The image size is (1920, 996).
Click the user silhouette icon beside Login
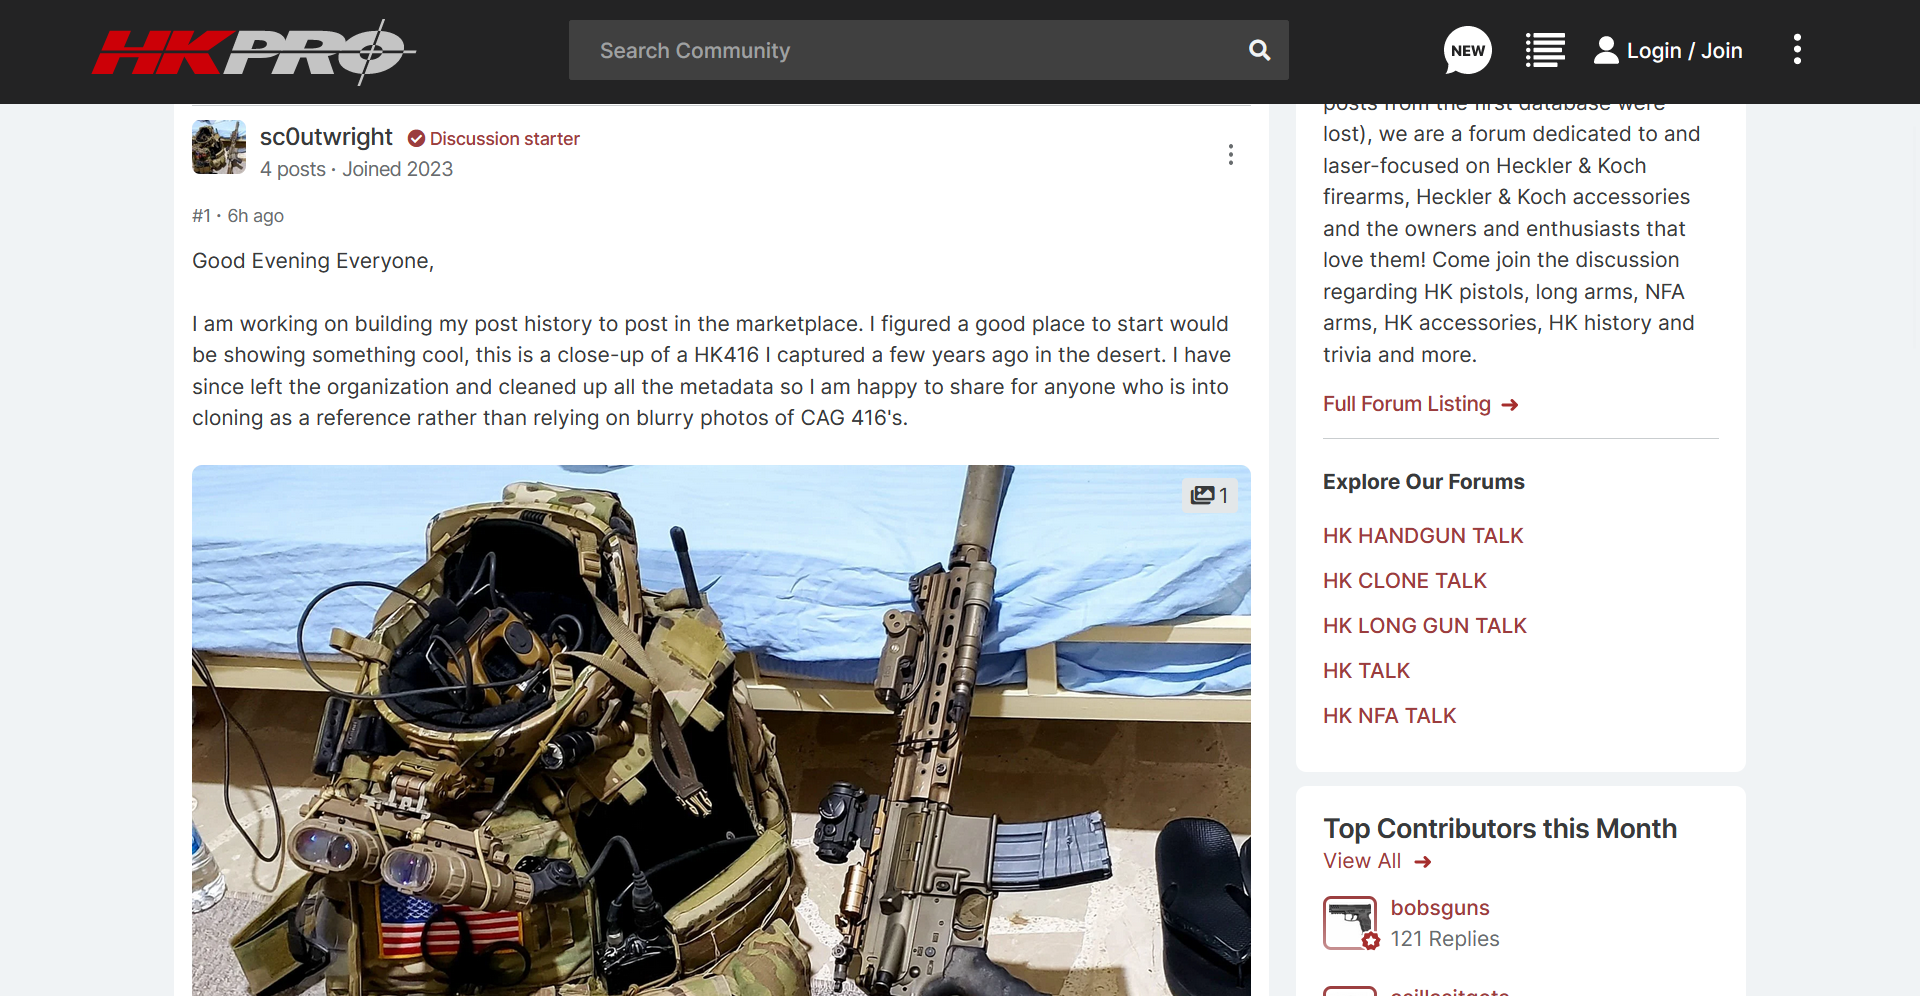pos(1606,50)
